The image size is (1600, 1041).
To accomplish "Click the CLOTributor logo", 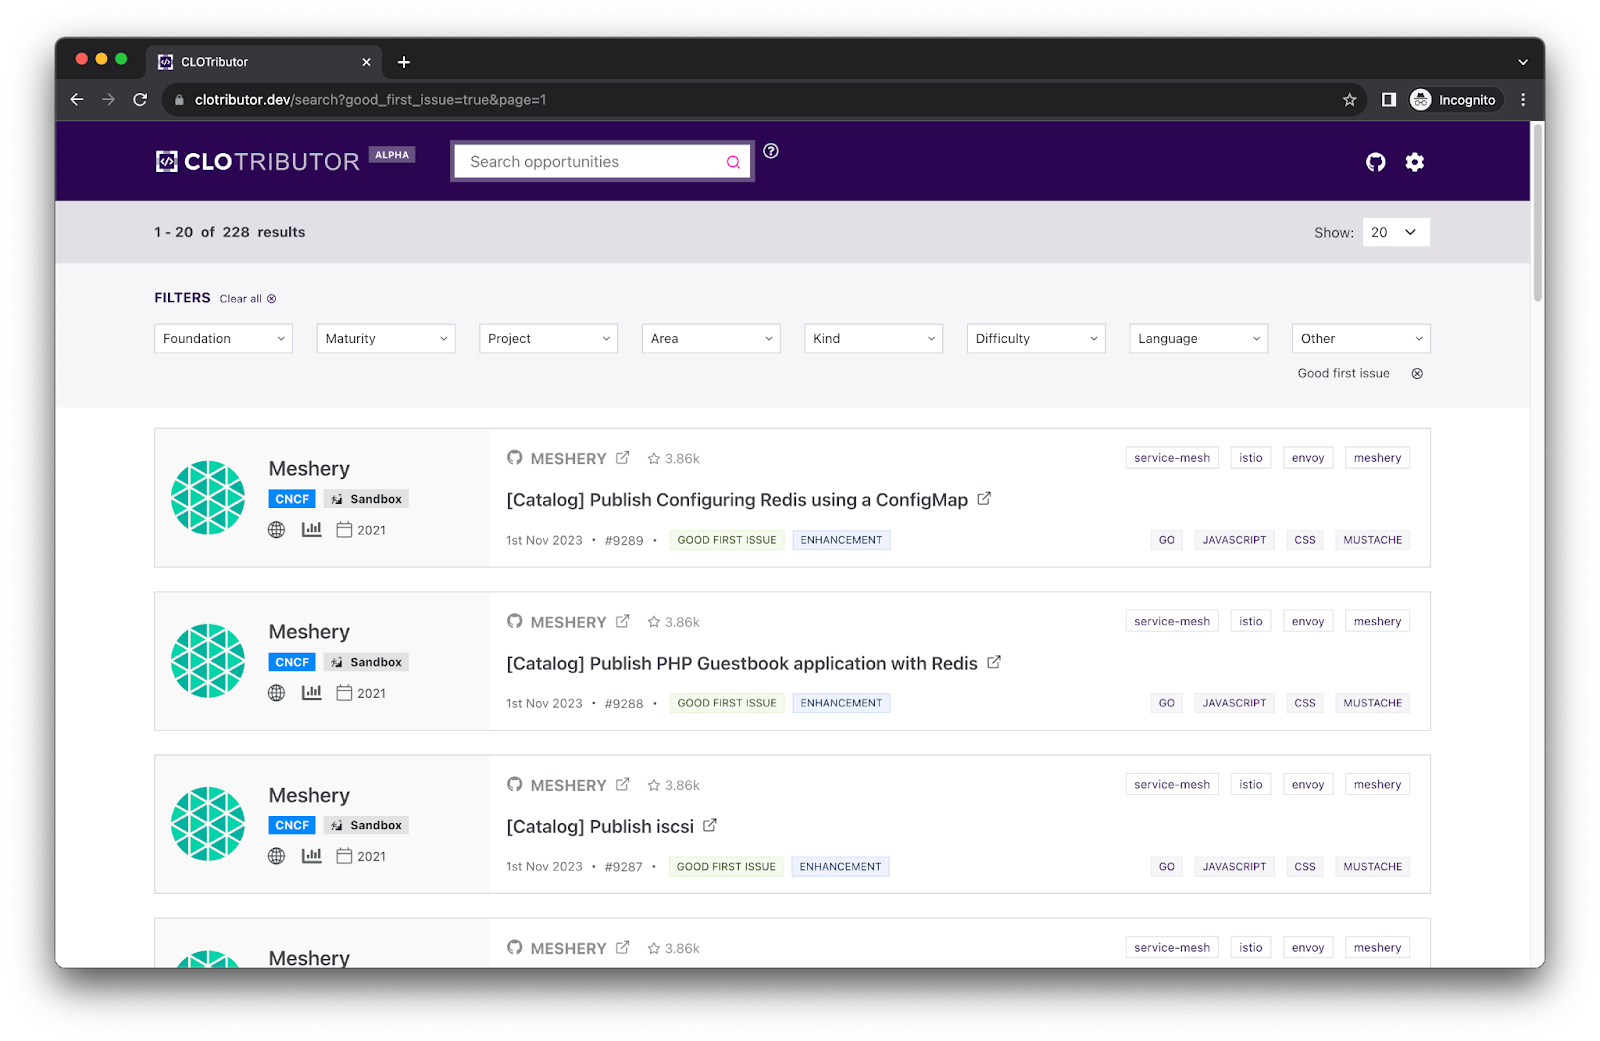I will tap(257, 162).
